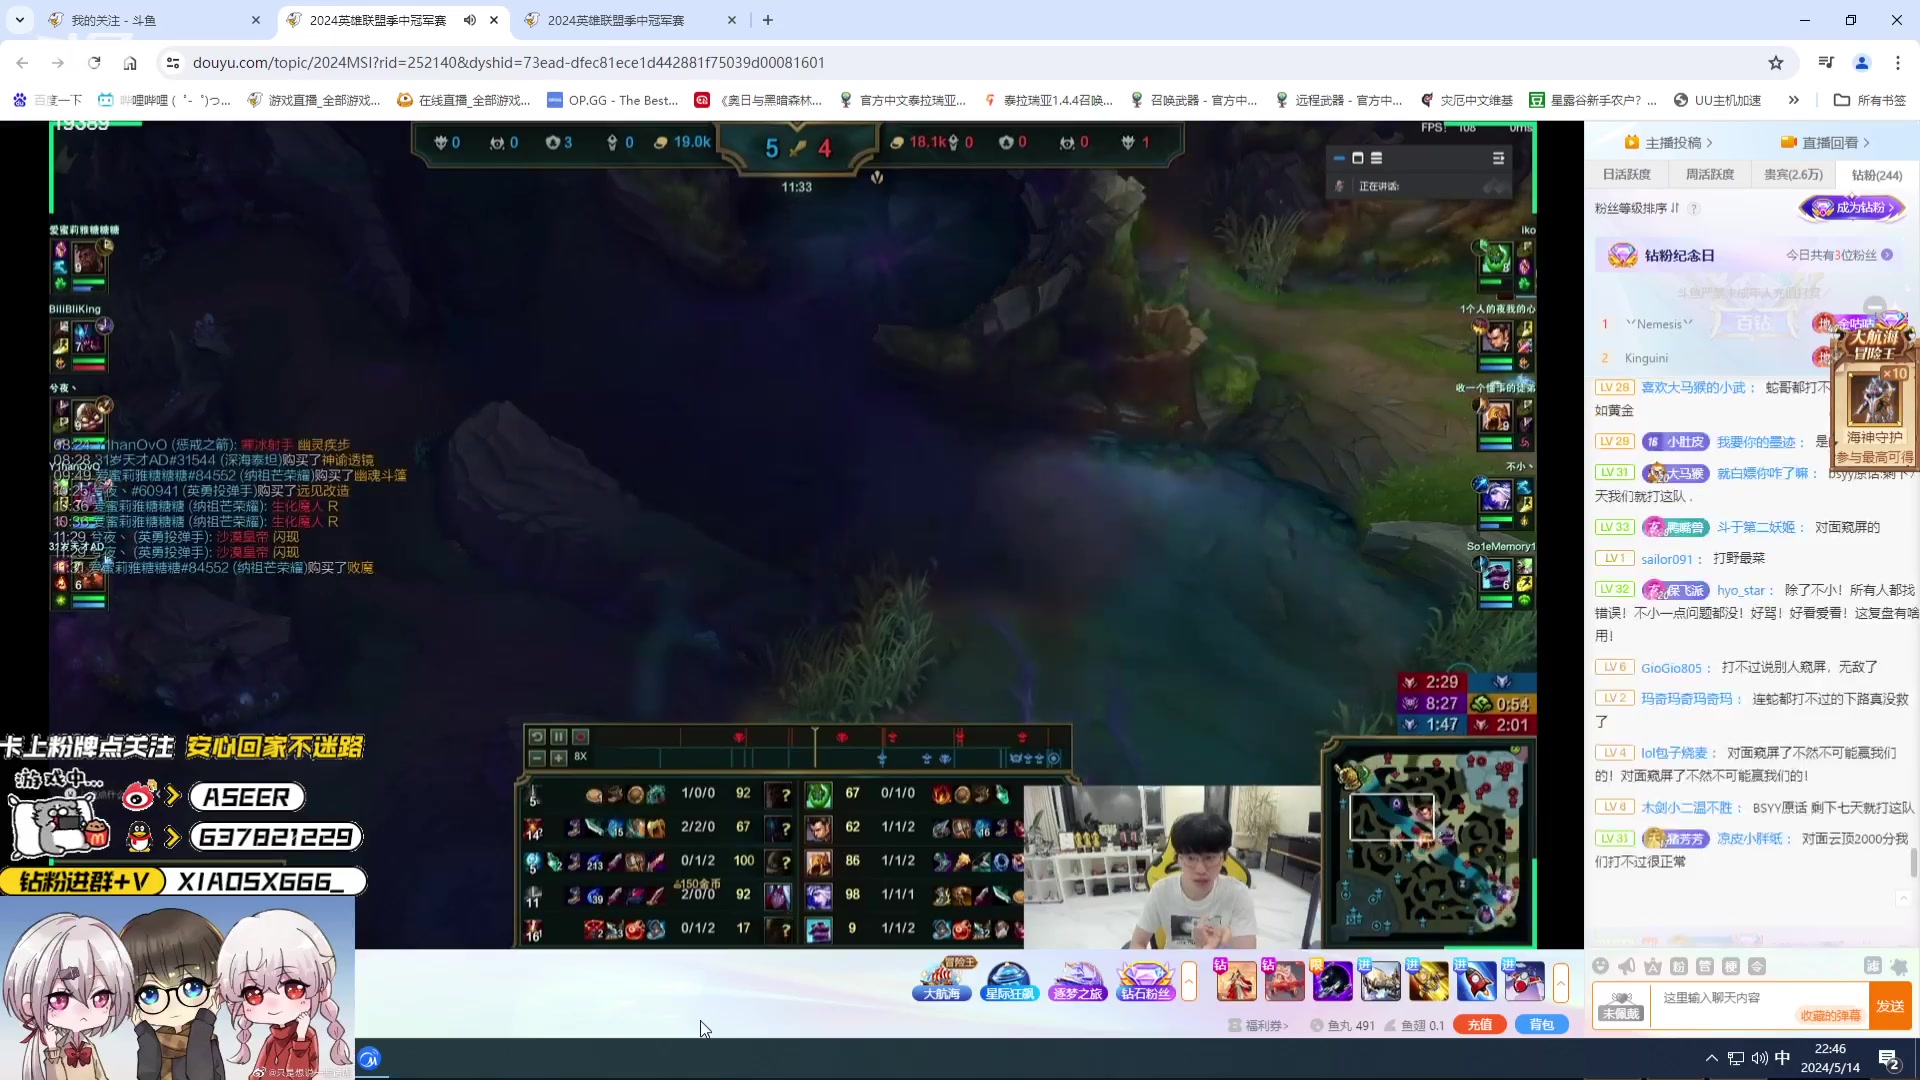
Task: Show hidden system tray icons
Action: pyautogui.click(x=1712, y=1058)
